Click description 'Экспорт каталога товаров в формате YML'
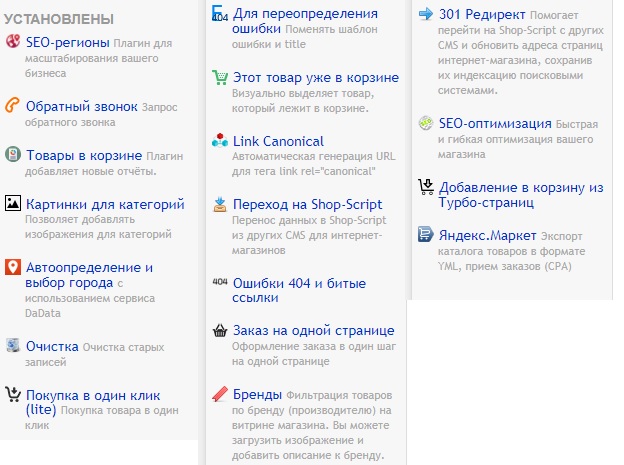Image resolution: width=624 pixels, height=465 pixels. pos(511,251)
